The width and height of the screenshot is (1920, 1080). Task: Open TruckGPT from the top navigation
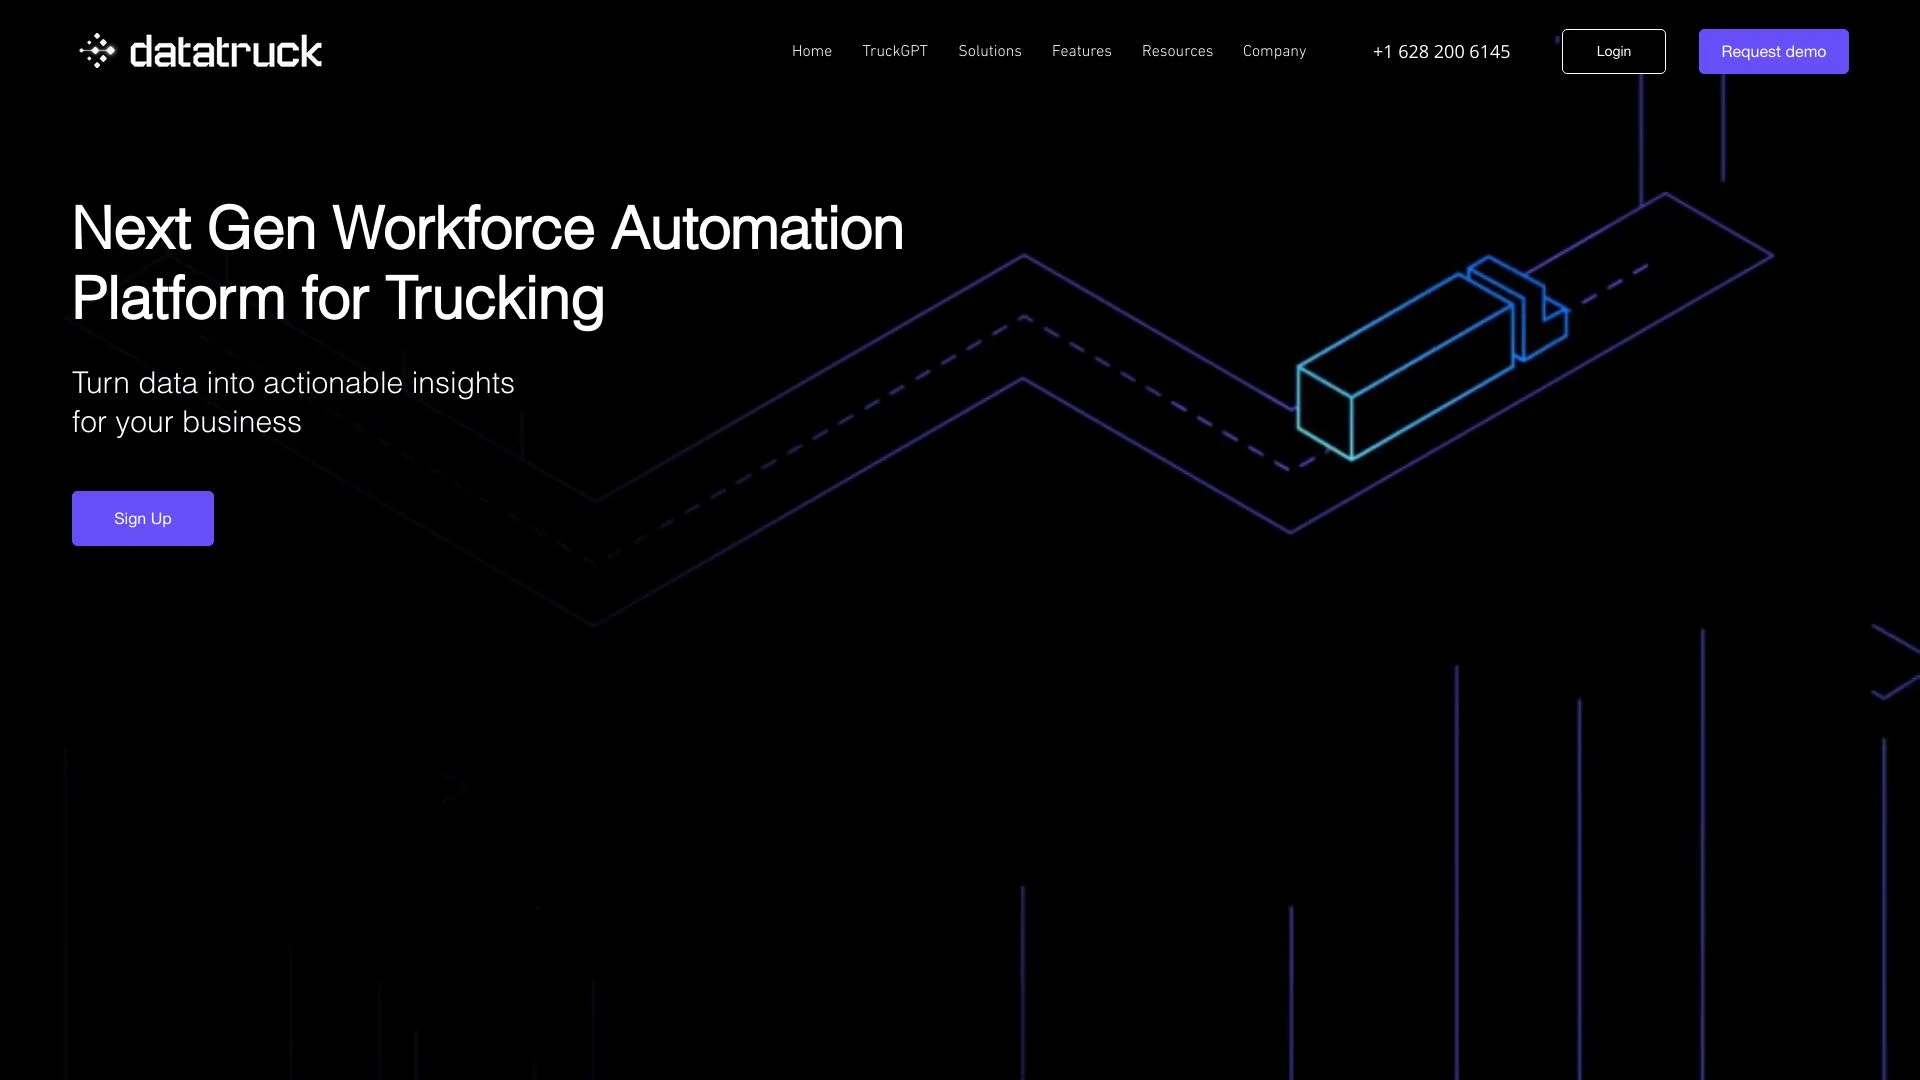pos(895,51)
